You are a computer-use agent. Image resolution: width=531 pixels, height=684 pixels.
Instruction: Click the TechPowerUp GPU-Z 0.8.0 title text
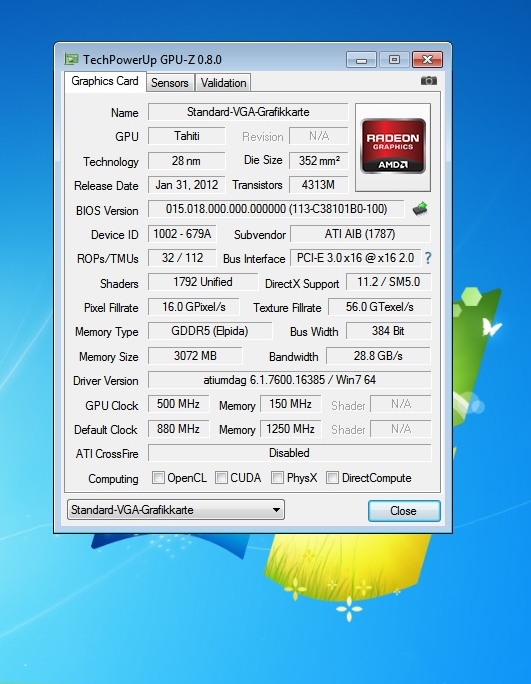click(x=152, y=60)
